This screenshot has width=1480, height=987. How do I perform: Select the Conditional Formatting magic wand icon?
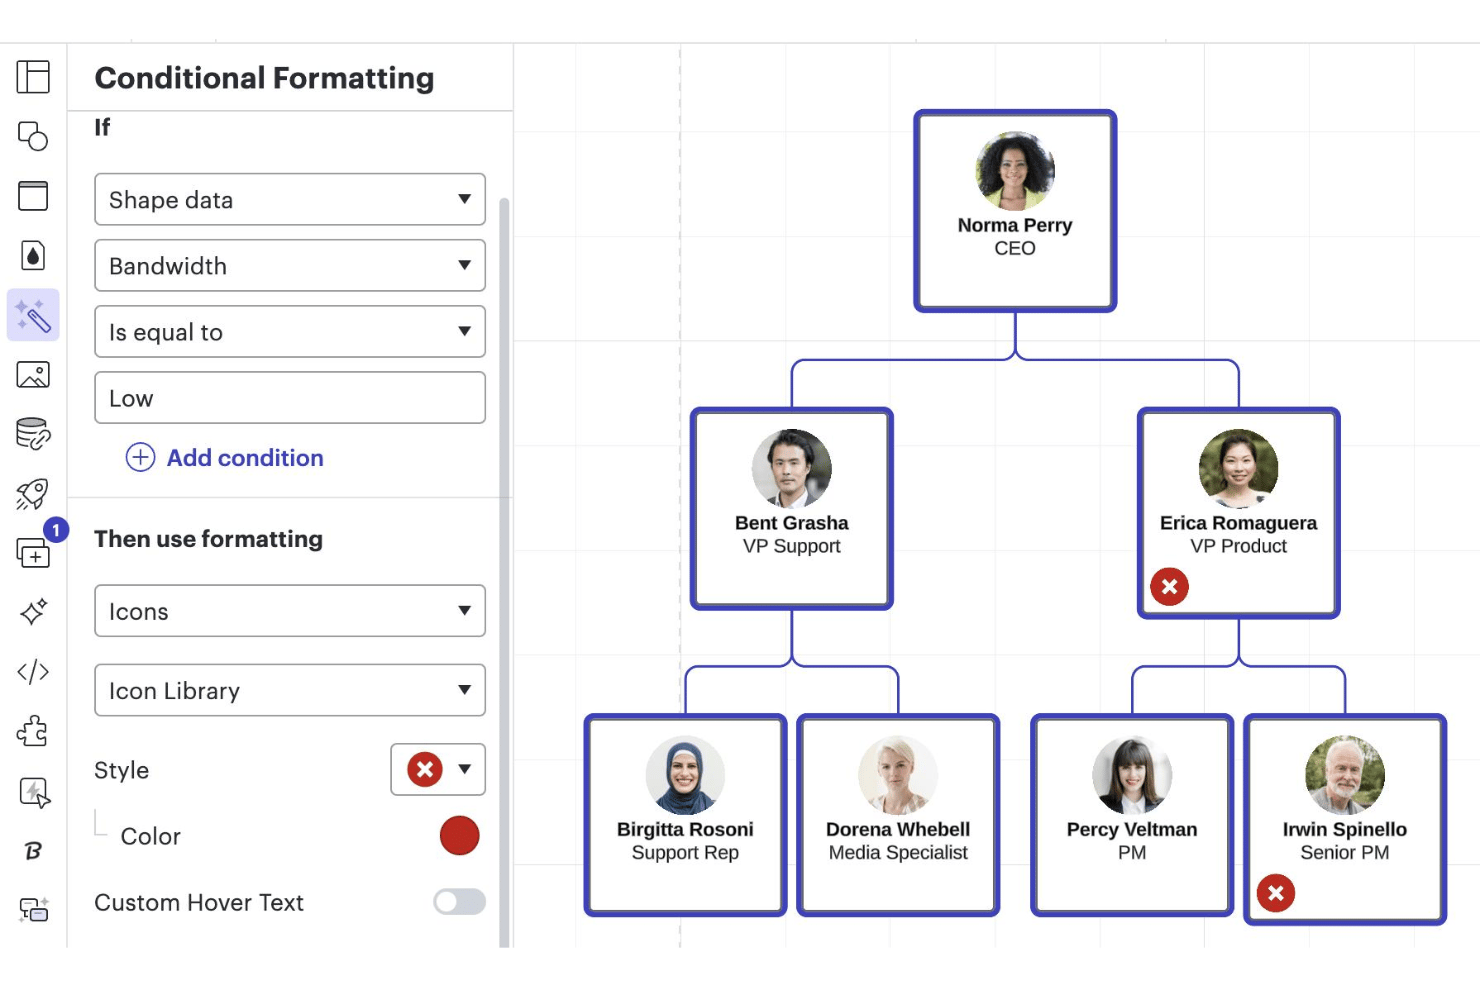pos(33,315)
